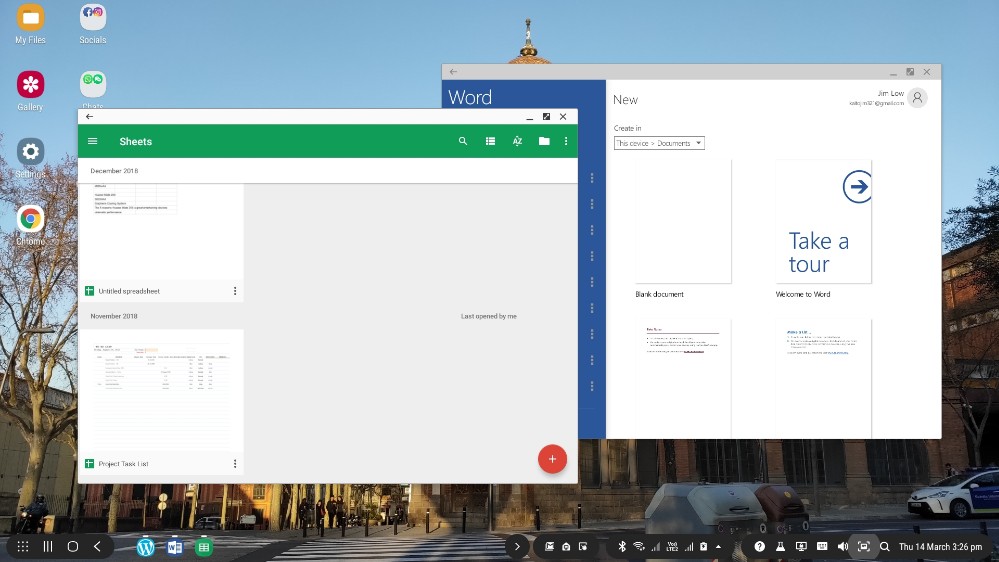Image resolution: width=999 pixels, height=562 pixels.
Task: Click the Bluetooth status icon
Action: click(x=622, y=547)
